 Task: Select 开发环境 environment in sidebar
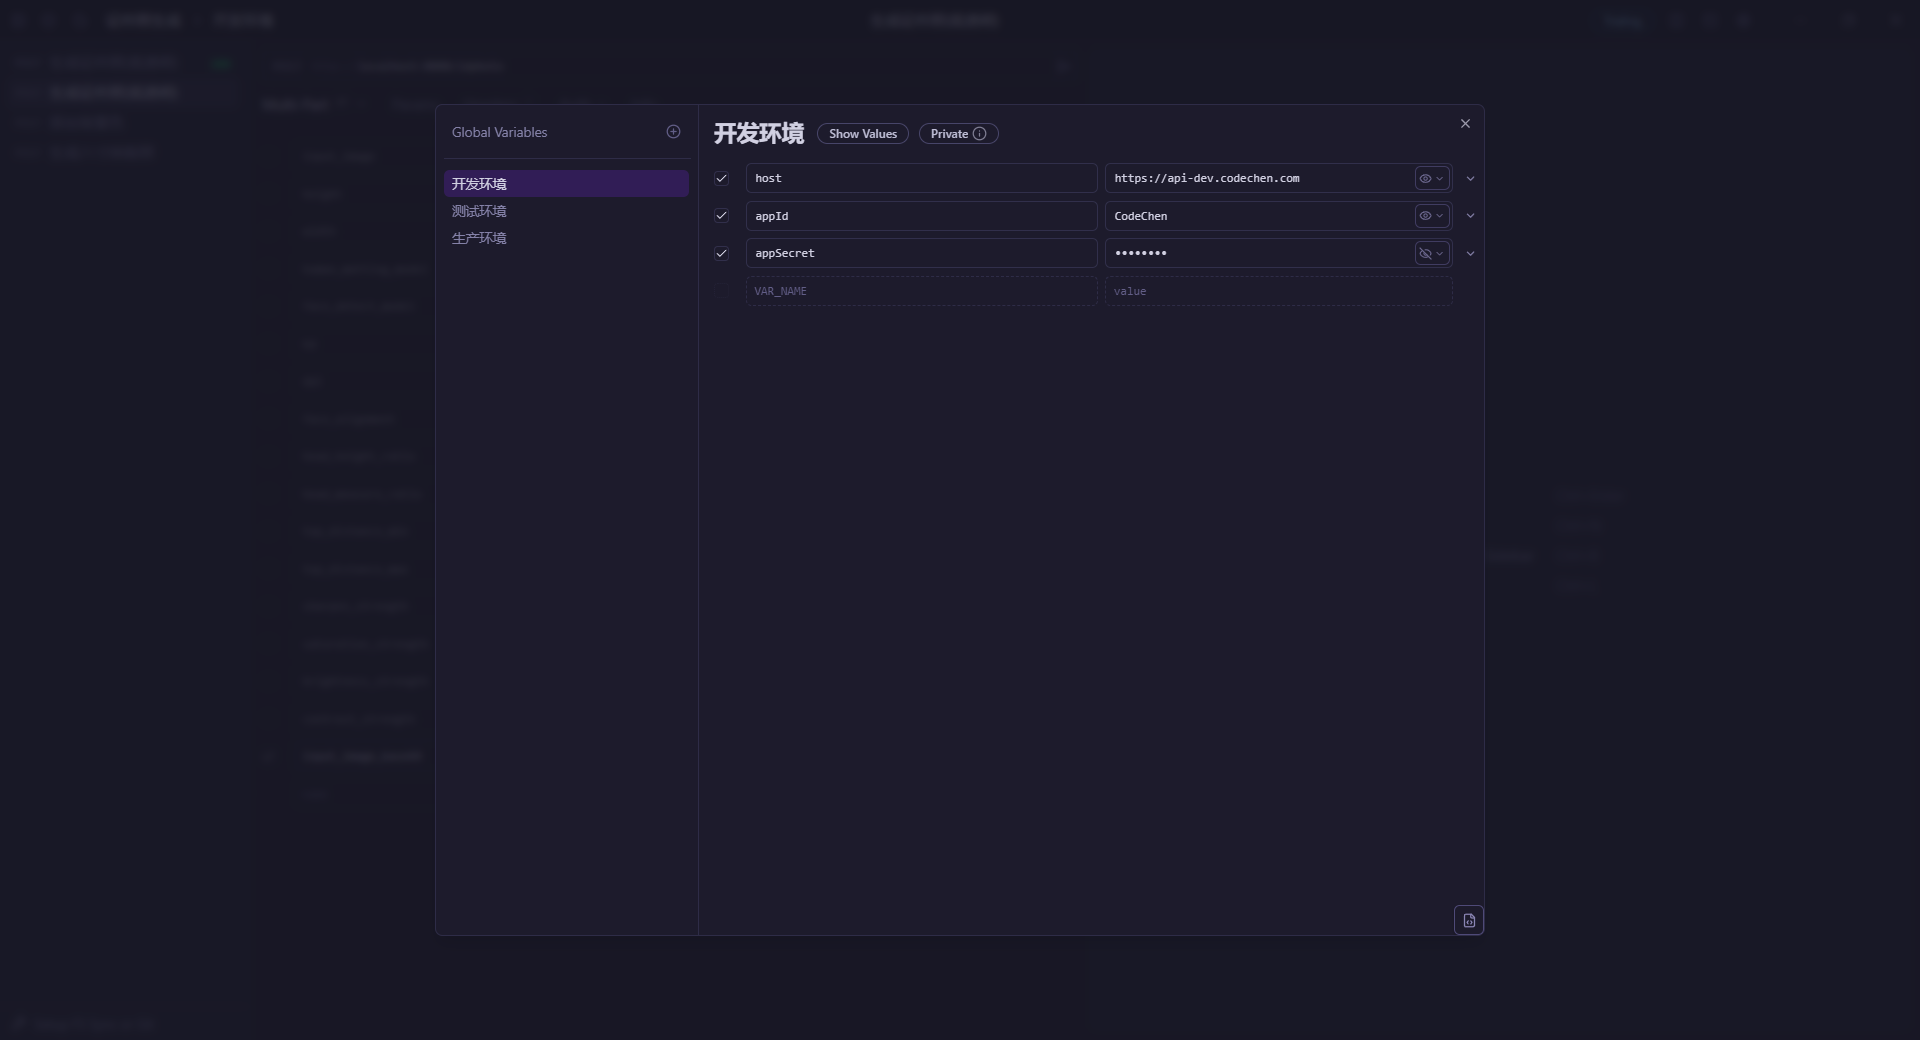[479, 184]
